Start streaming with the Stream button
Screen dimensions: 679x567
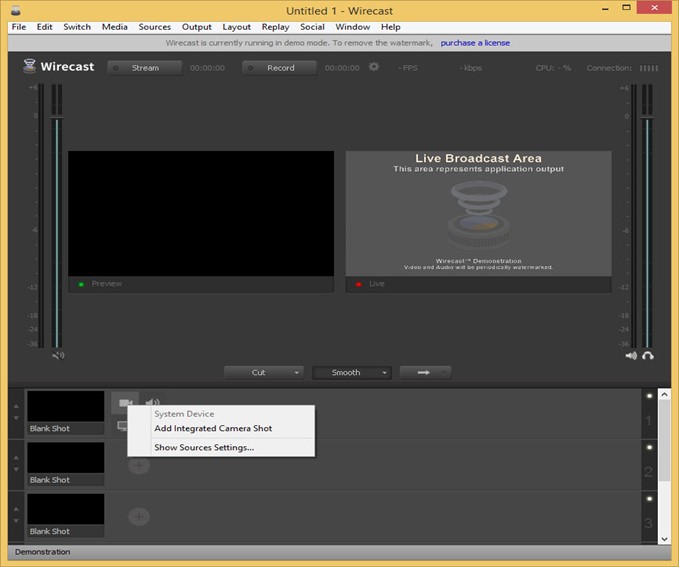[x=145, y=68]
